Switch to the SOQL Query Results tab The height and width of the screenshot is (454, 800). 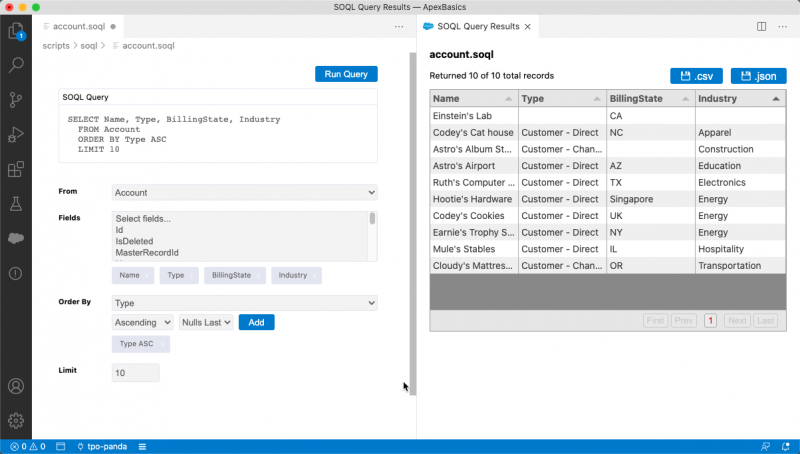point(478,27)
